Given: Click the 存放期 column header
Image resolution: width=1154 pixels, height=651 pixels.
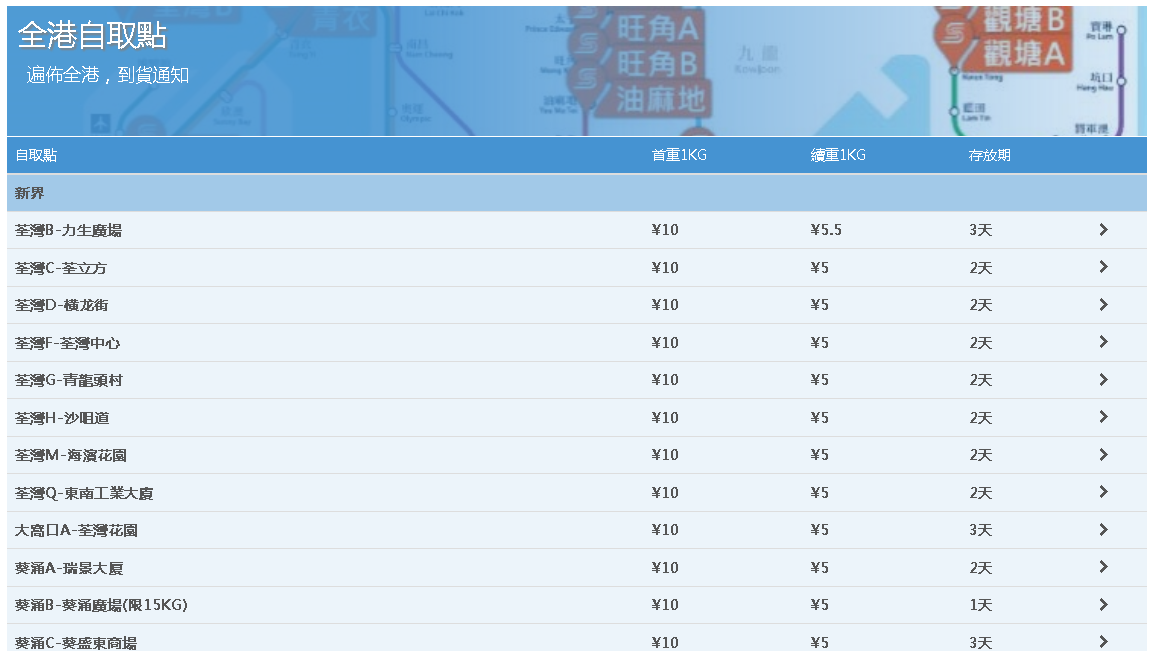Looking at the screenshot, I should click(x=989, y=156).
